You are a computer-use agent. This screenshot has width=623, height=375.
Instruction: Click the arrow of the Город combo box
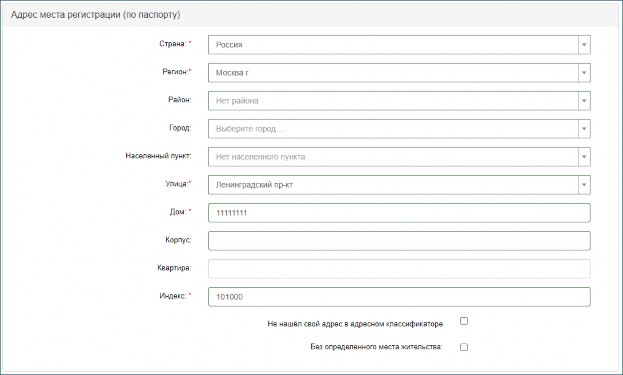click(584, 129)
